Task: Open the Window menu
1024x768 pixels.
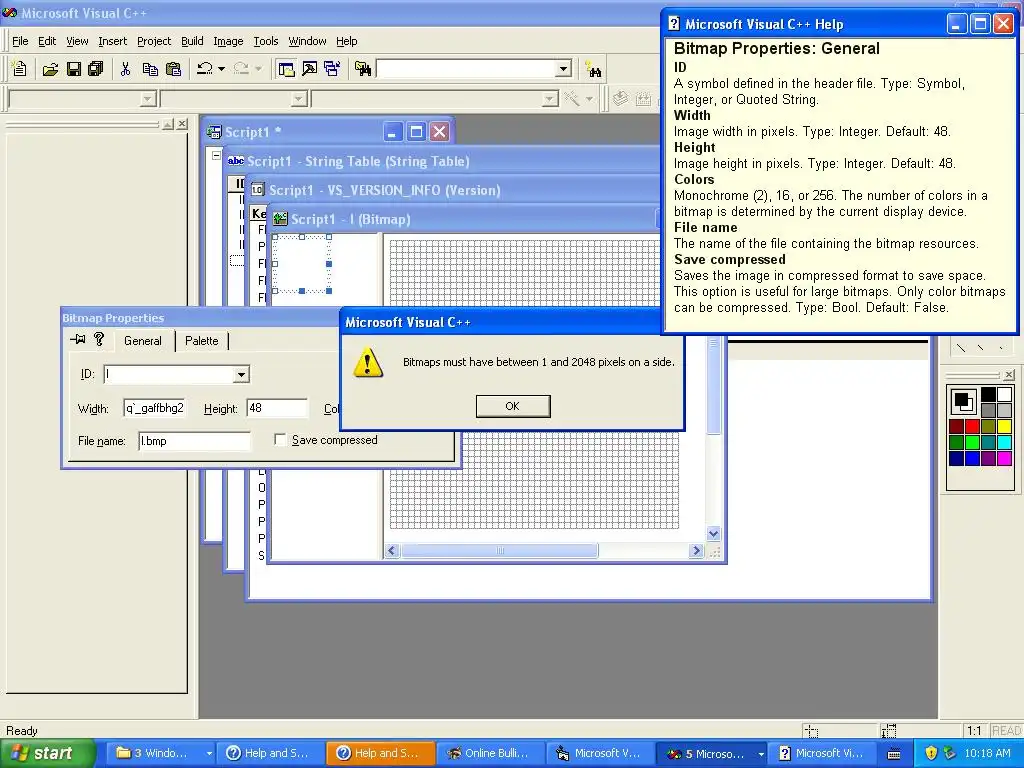Action: (x=308, y=41)
